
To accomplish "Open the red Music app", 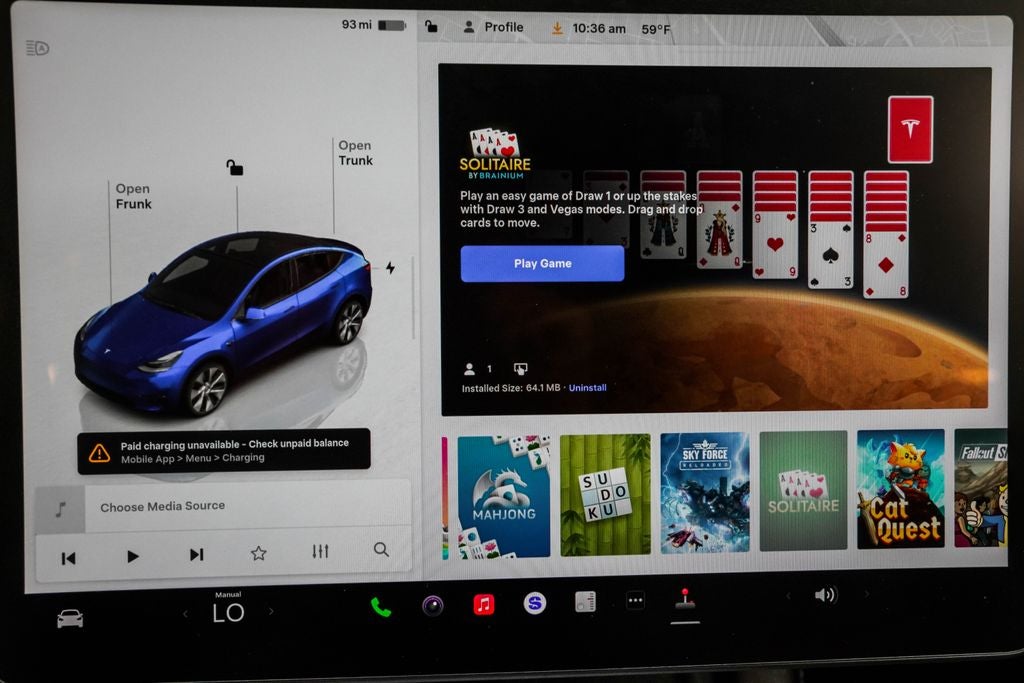I will (483, 605).
